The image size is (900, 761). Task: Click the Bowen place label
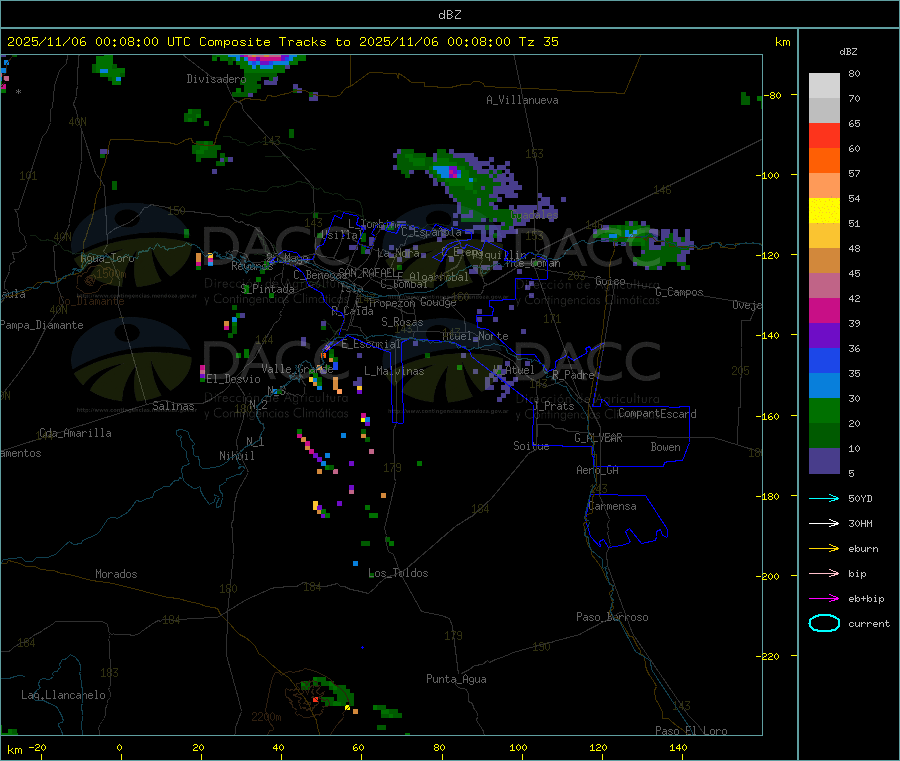665,447
